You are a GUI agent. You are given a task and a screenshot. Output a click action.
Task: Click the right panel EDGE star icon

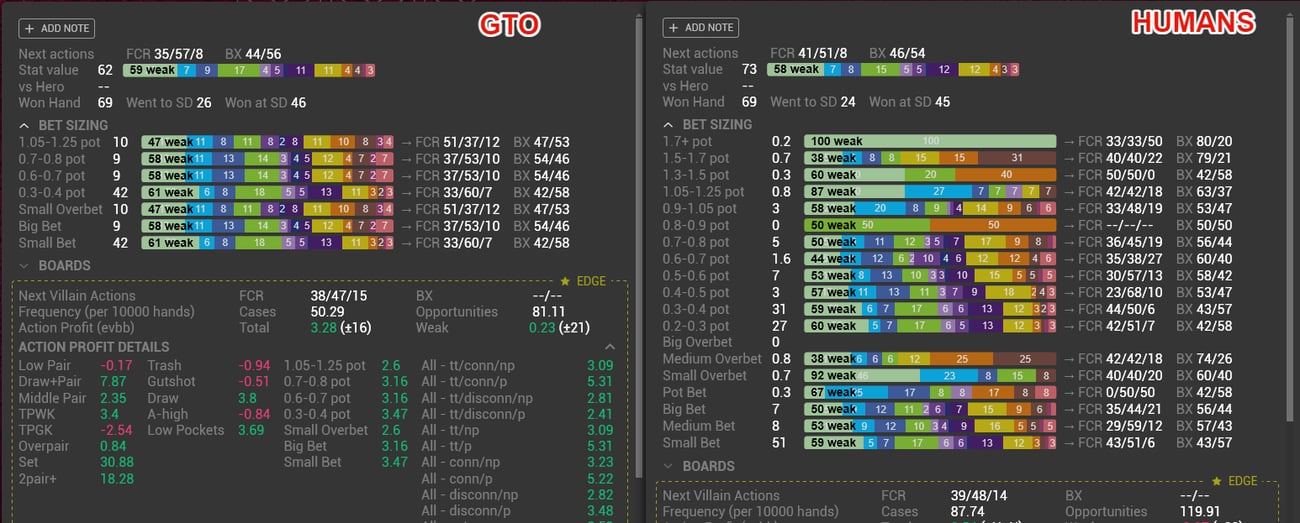pos(1217,482)
